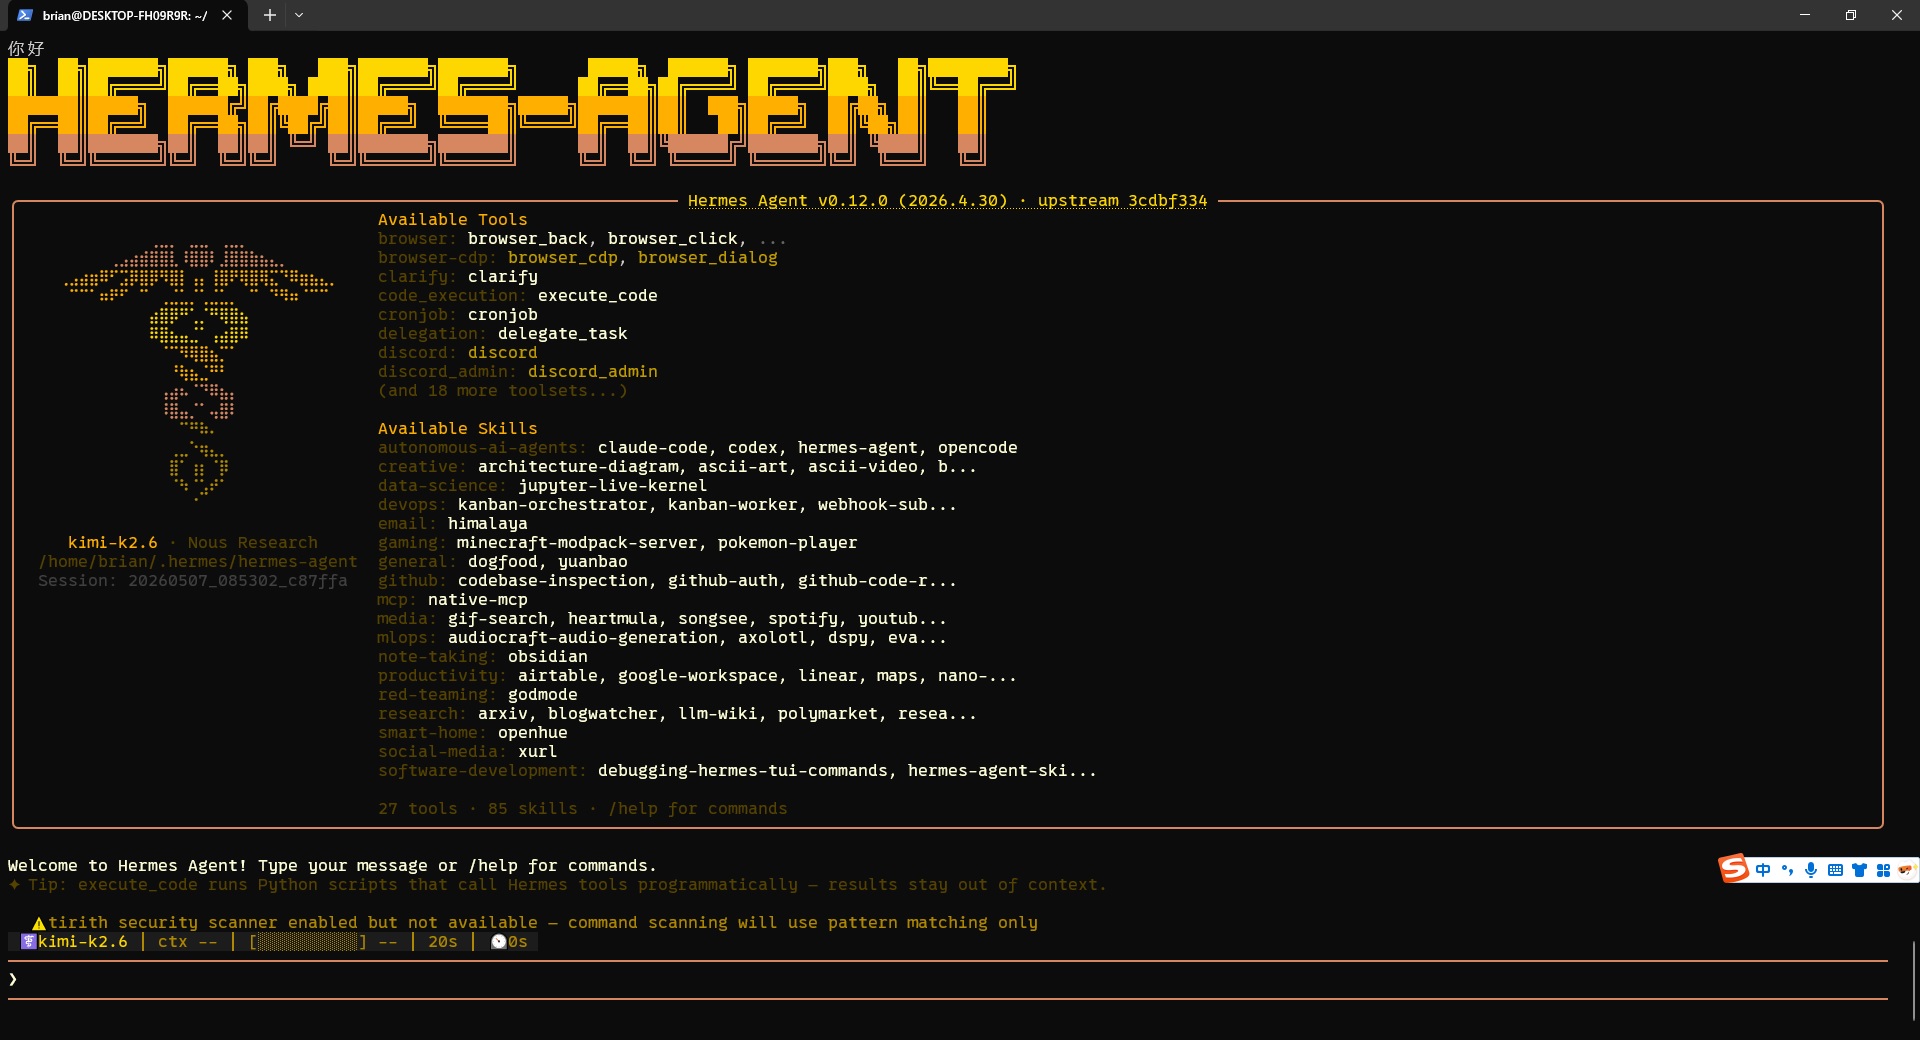Image resolution: width=1920 pixels, height=1040 pixels.
Task: Click the "native-mcp" skill name
Action: [x=477, y=599]
